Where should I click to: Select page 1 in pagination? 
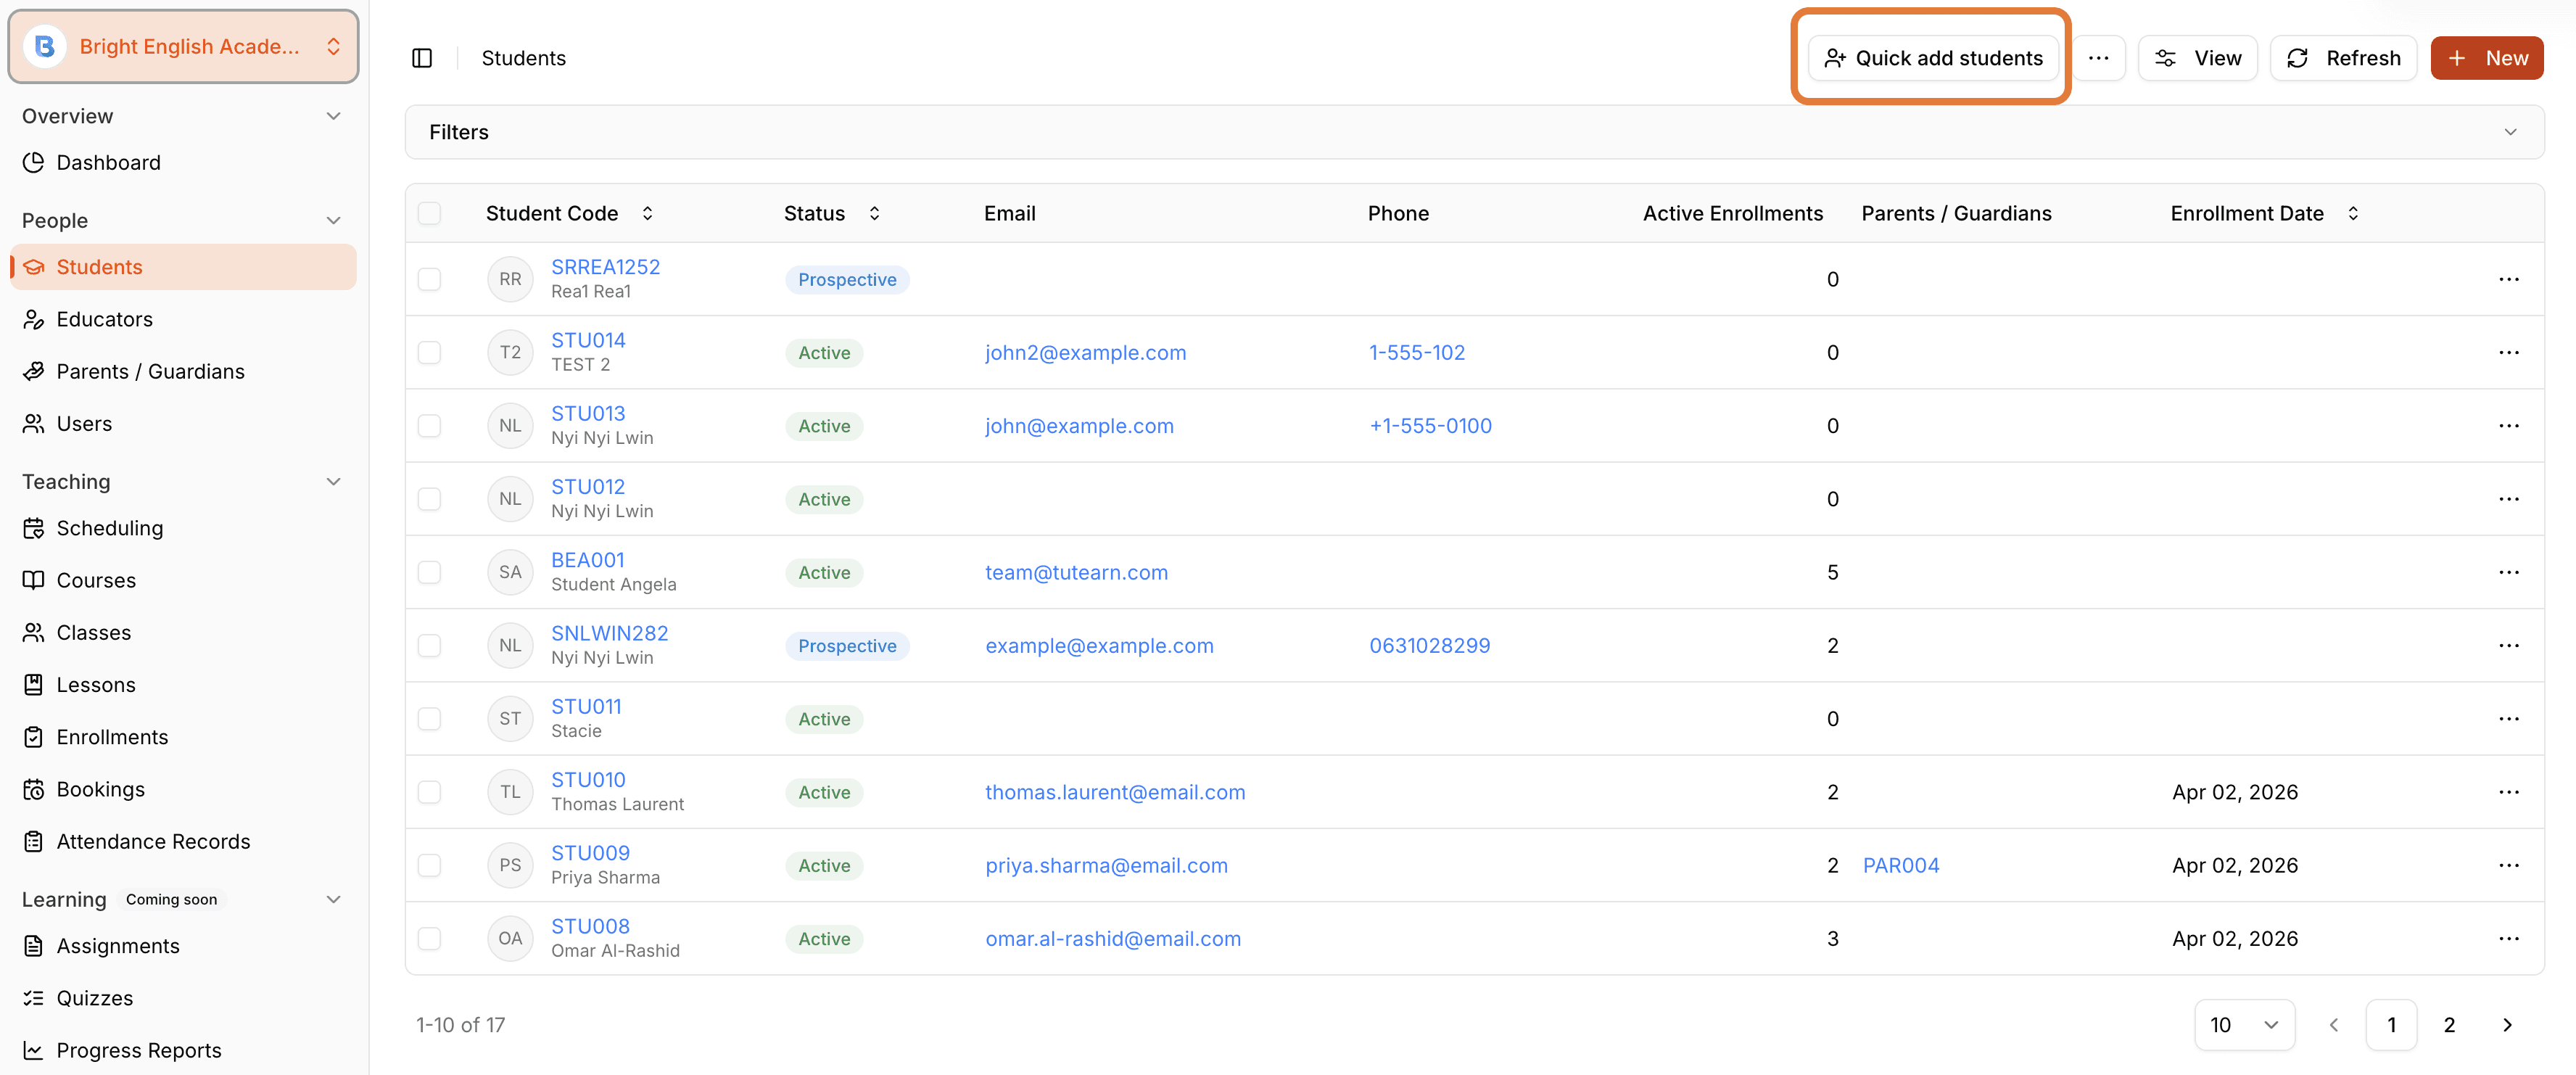[2391, 1025]
